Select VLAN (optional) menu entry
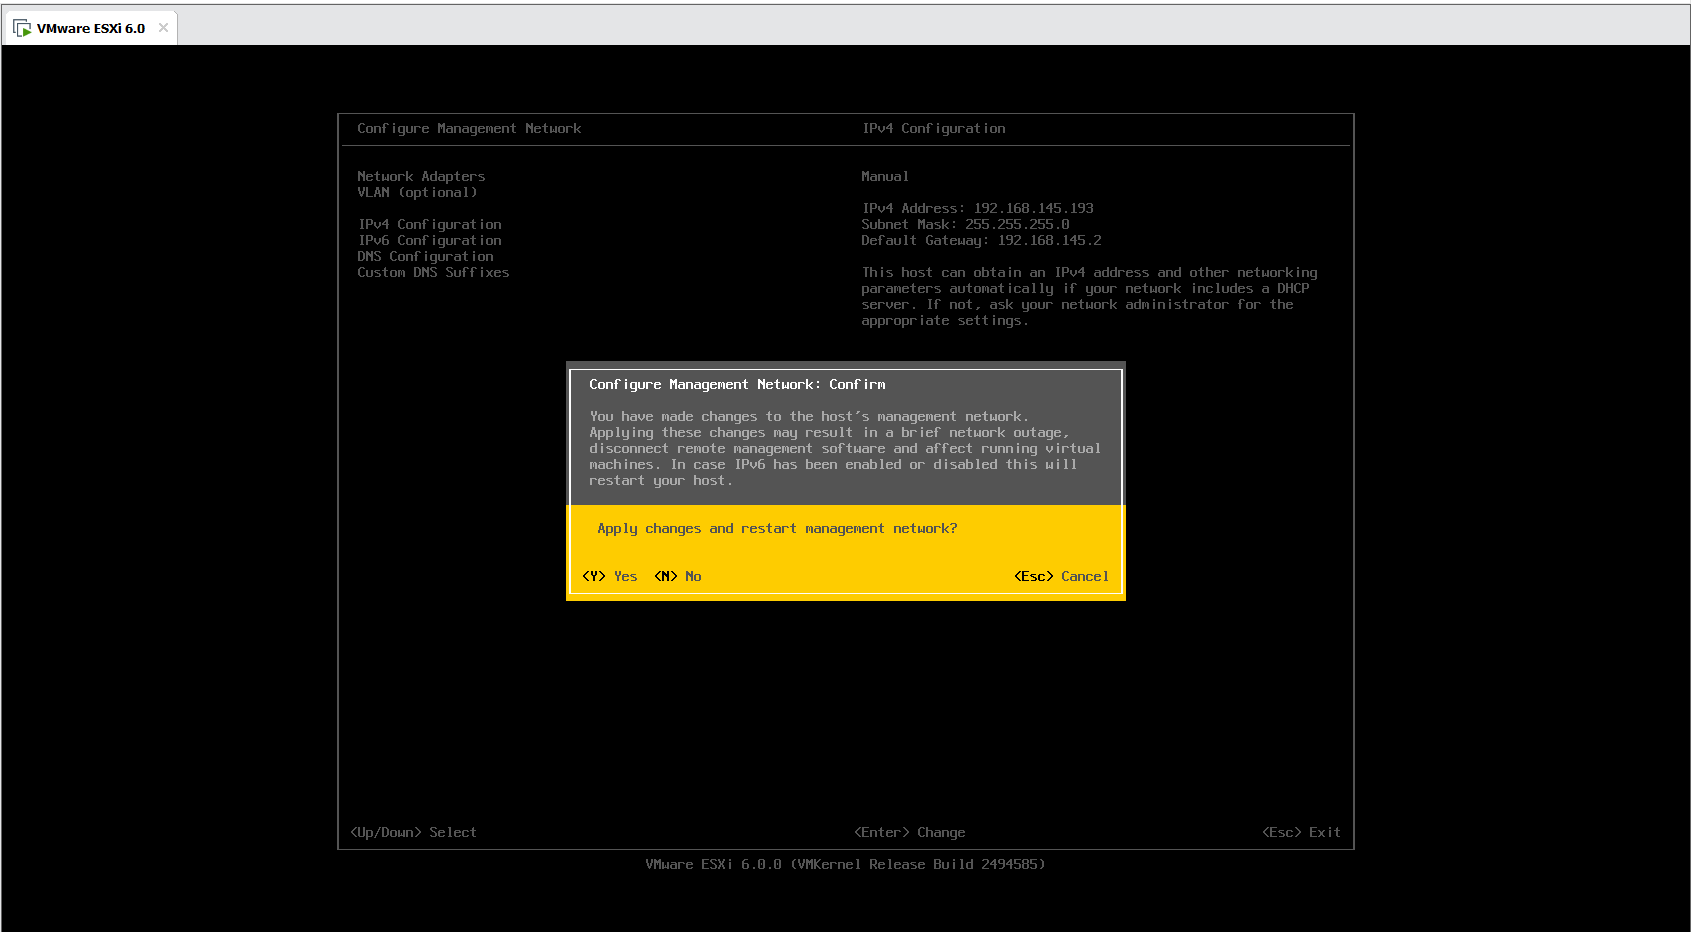1691x932 pixels. coord(417,192)
